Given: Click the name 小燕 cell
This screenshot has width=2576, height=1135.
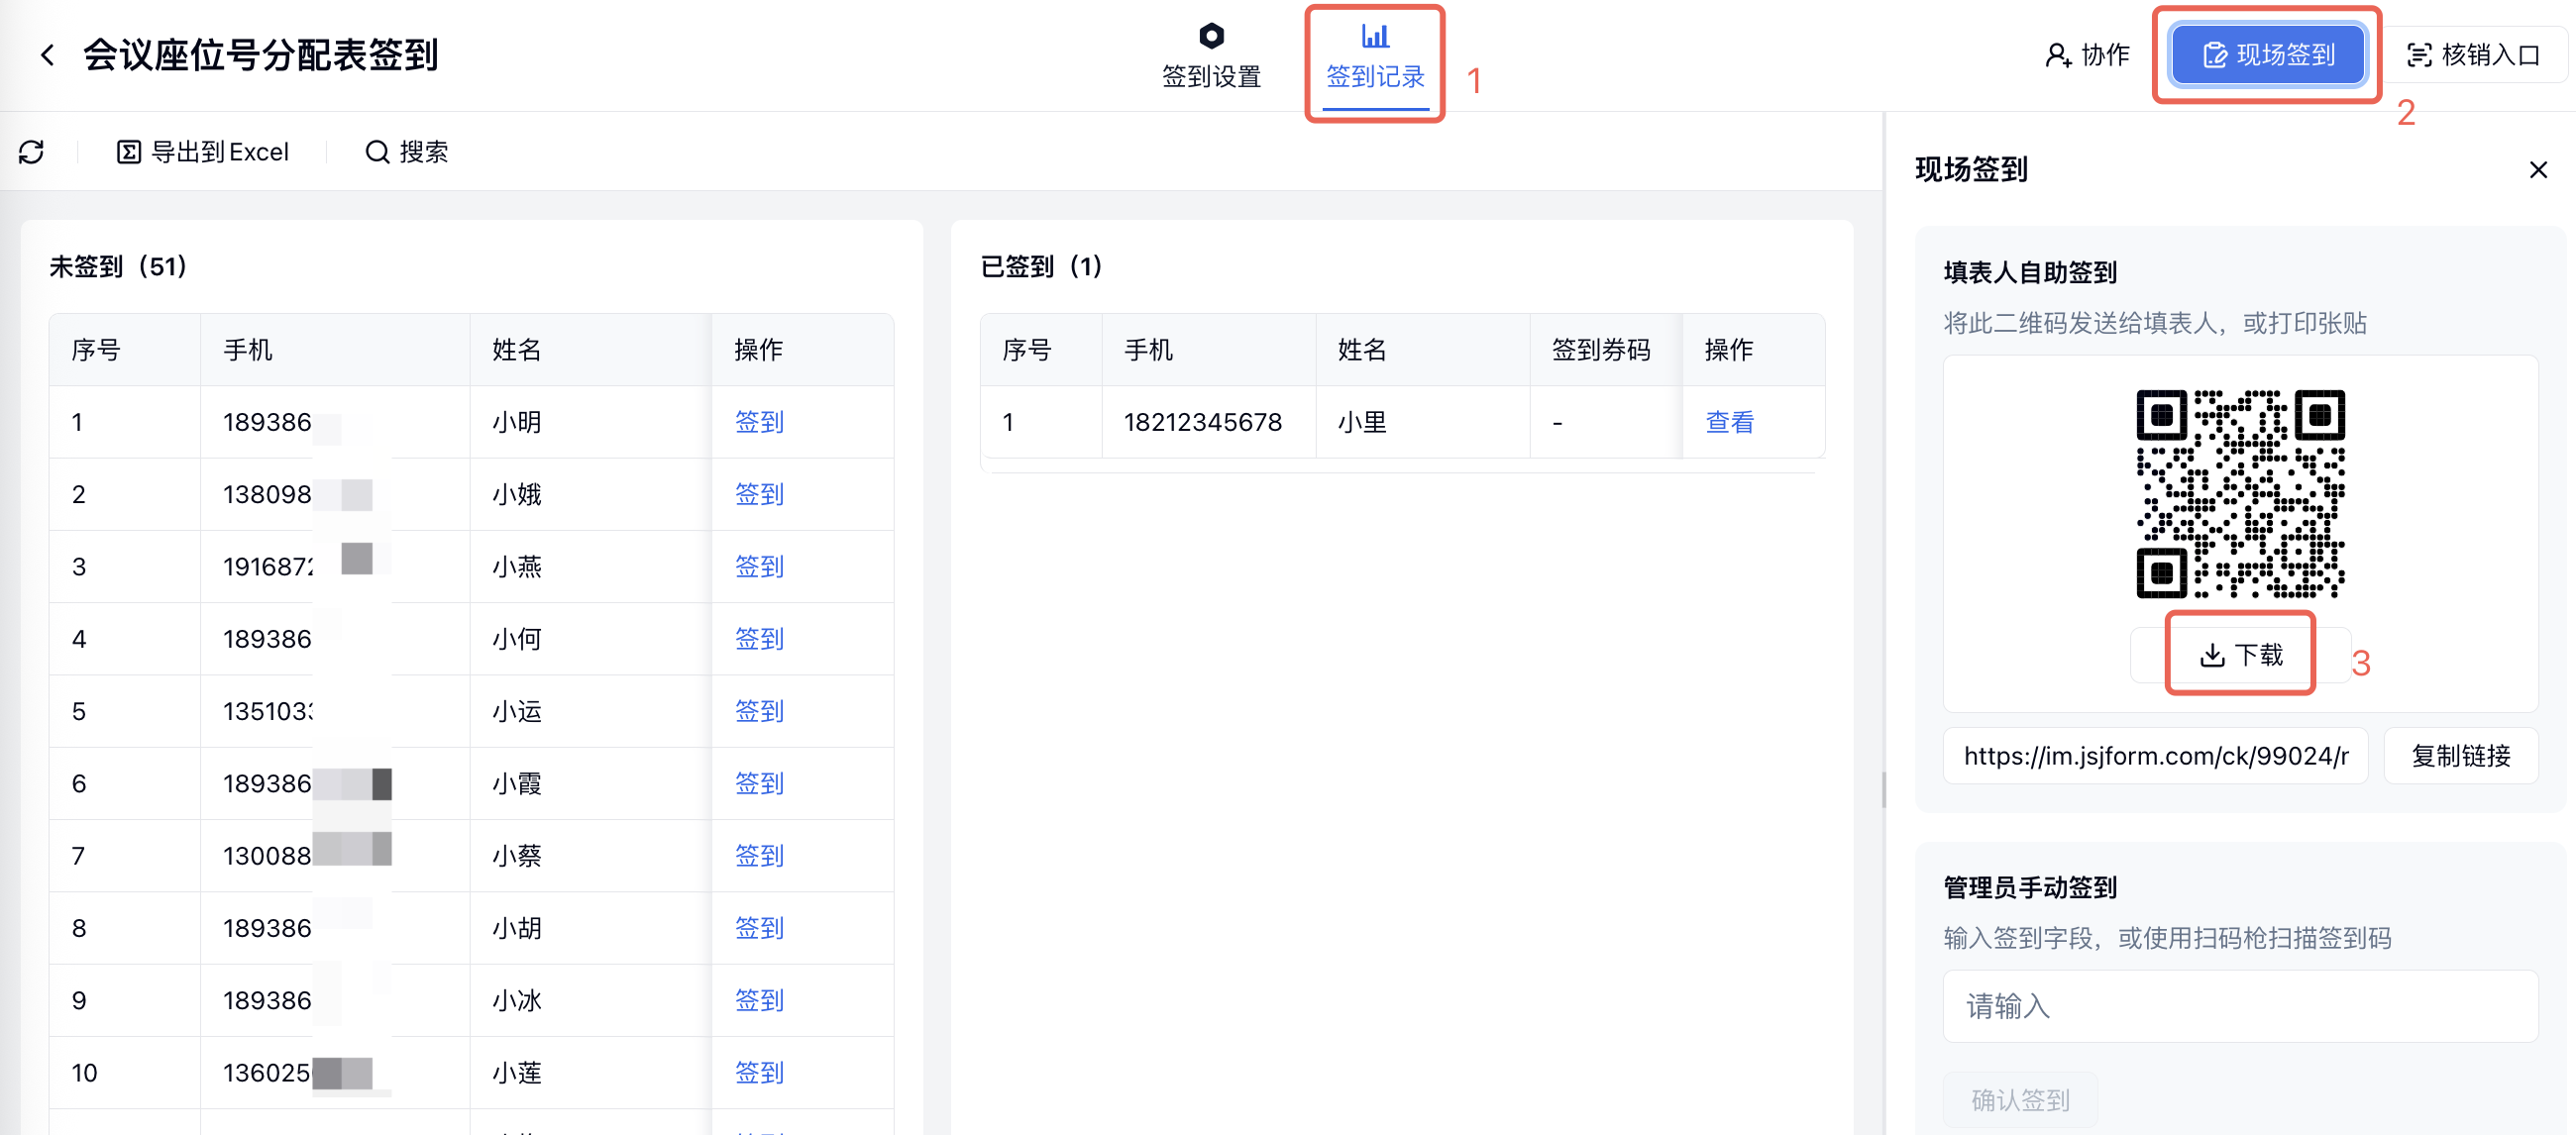Looking at the screenshot, I should [x=516, y=566].
